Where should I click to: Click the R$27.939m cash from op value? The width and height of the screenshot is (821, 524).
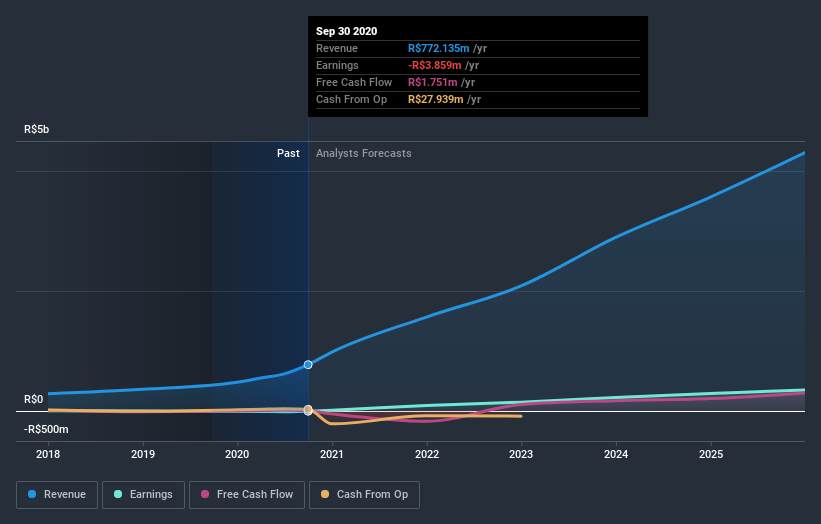coord(436,99)
